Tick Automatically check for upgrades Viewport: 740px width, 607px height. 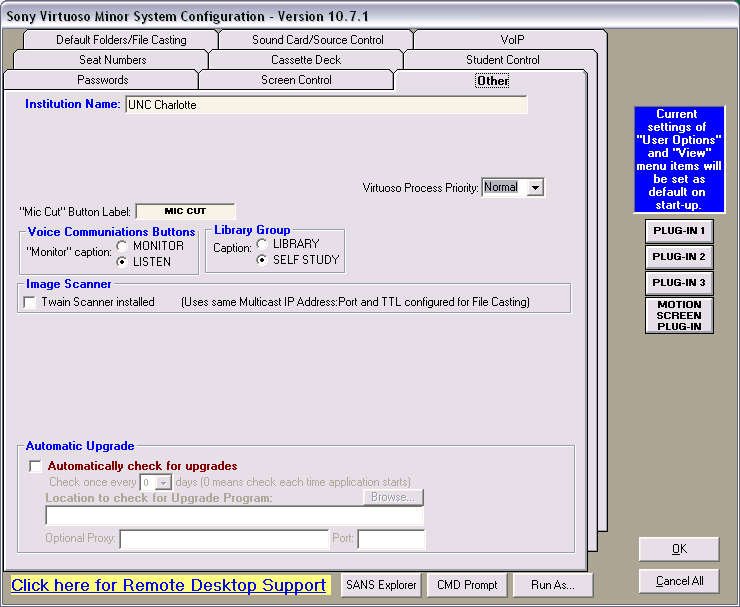pos(36,466)
